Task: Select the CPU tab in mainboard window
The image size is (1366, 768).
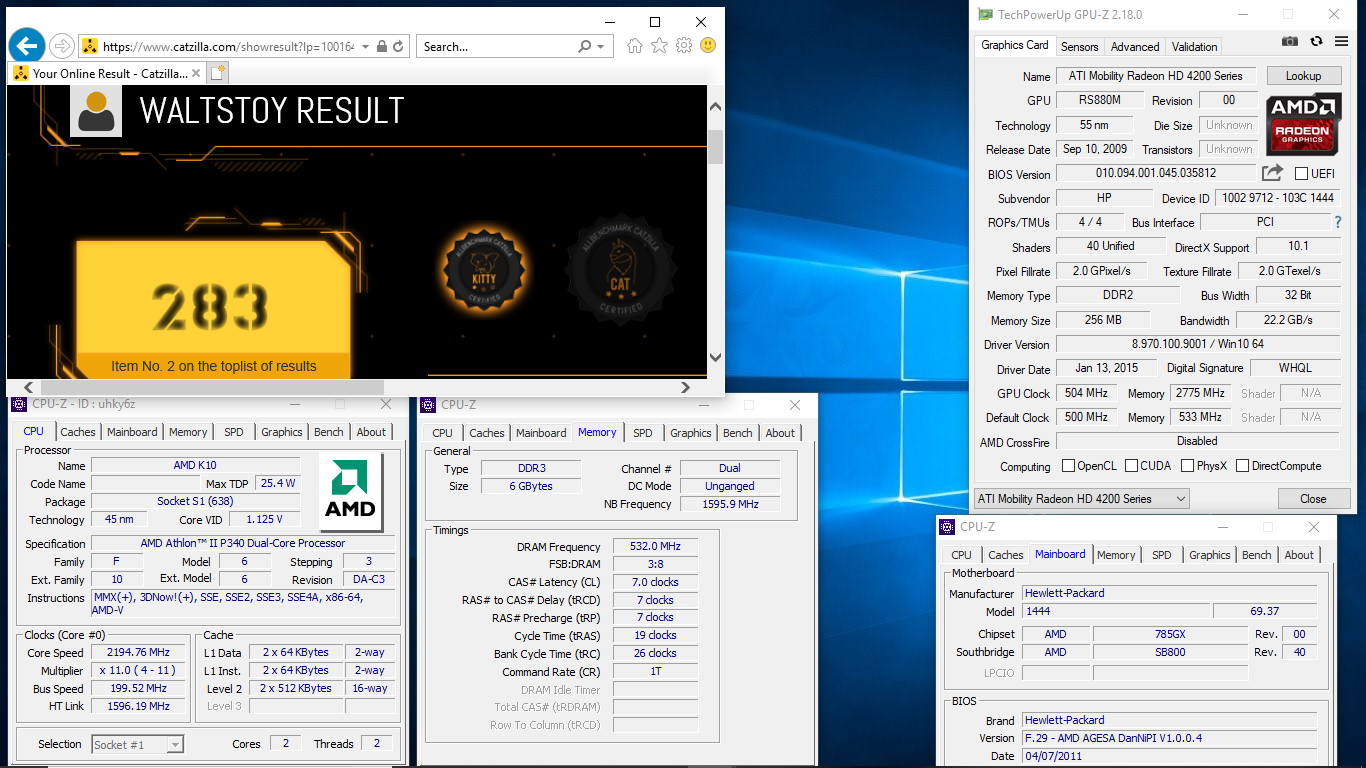Action: click(x=961, y=555)
